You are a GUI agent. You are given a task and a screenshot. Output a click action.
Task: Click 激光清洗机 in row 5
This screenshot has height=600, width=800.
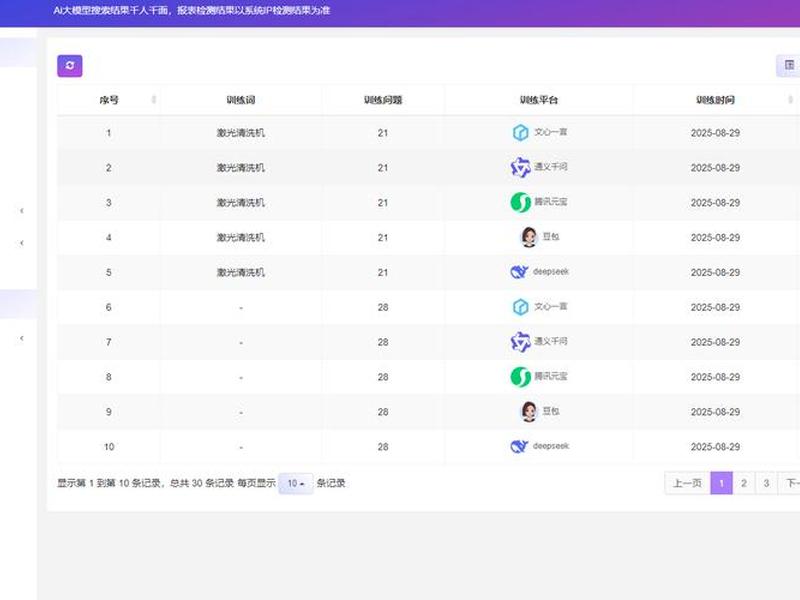[241, 272]
